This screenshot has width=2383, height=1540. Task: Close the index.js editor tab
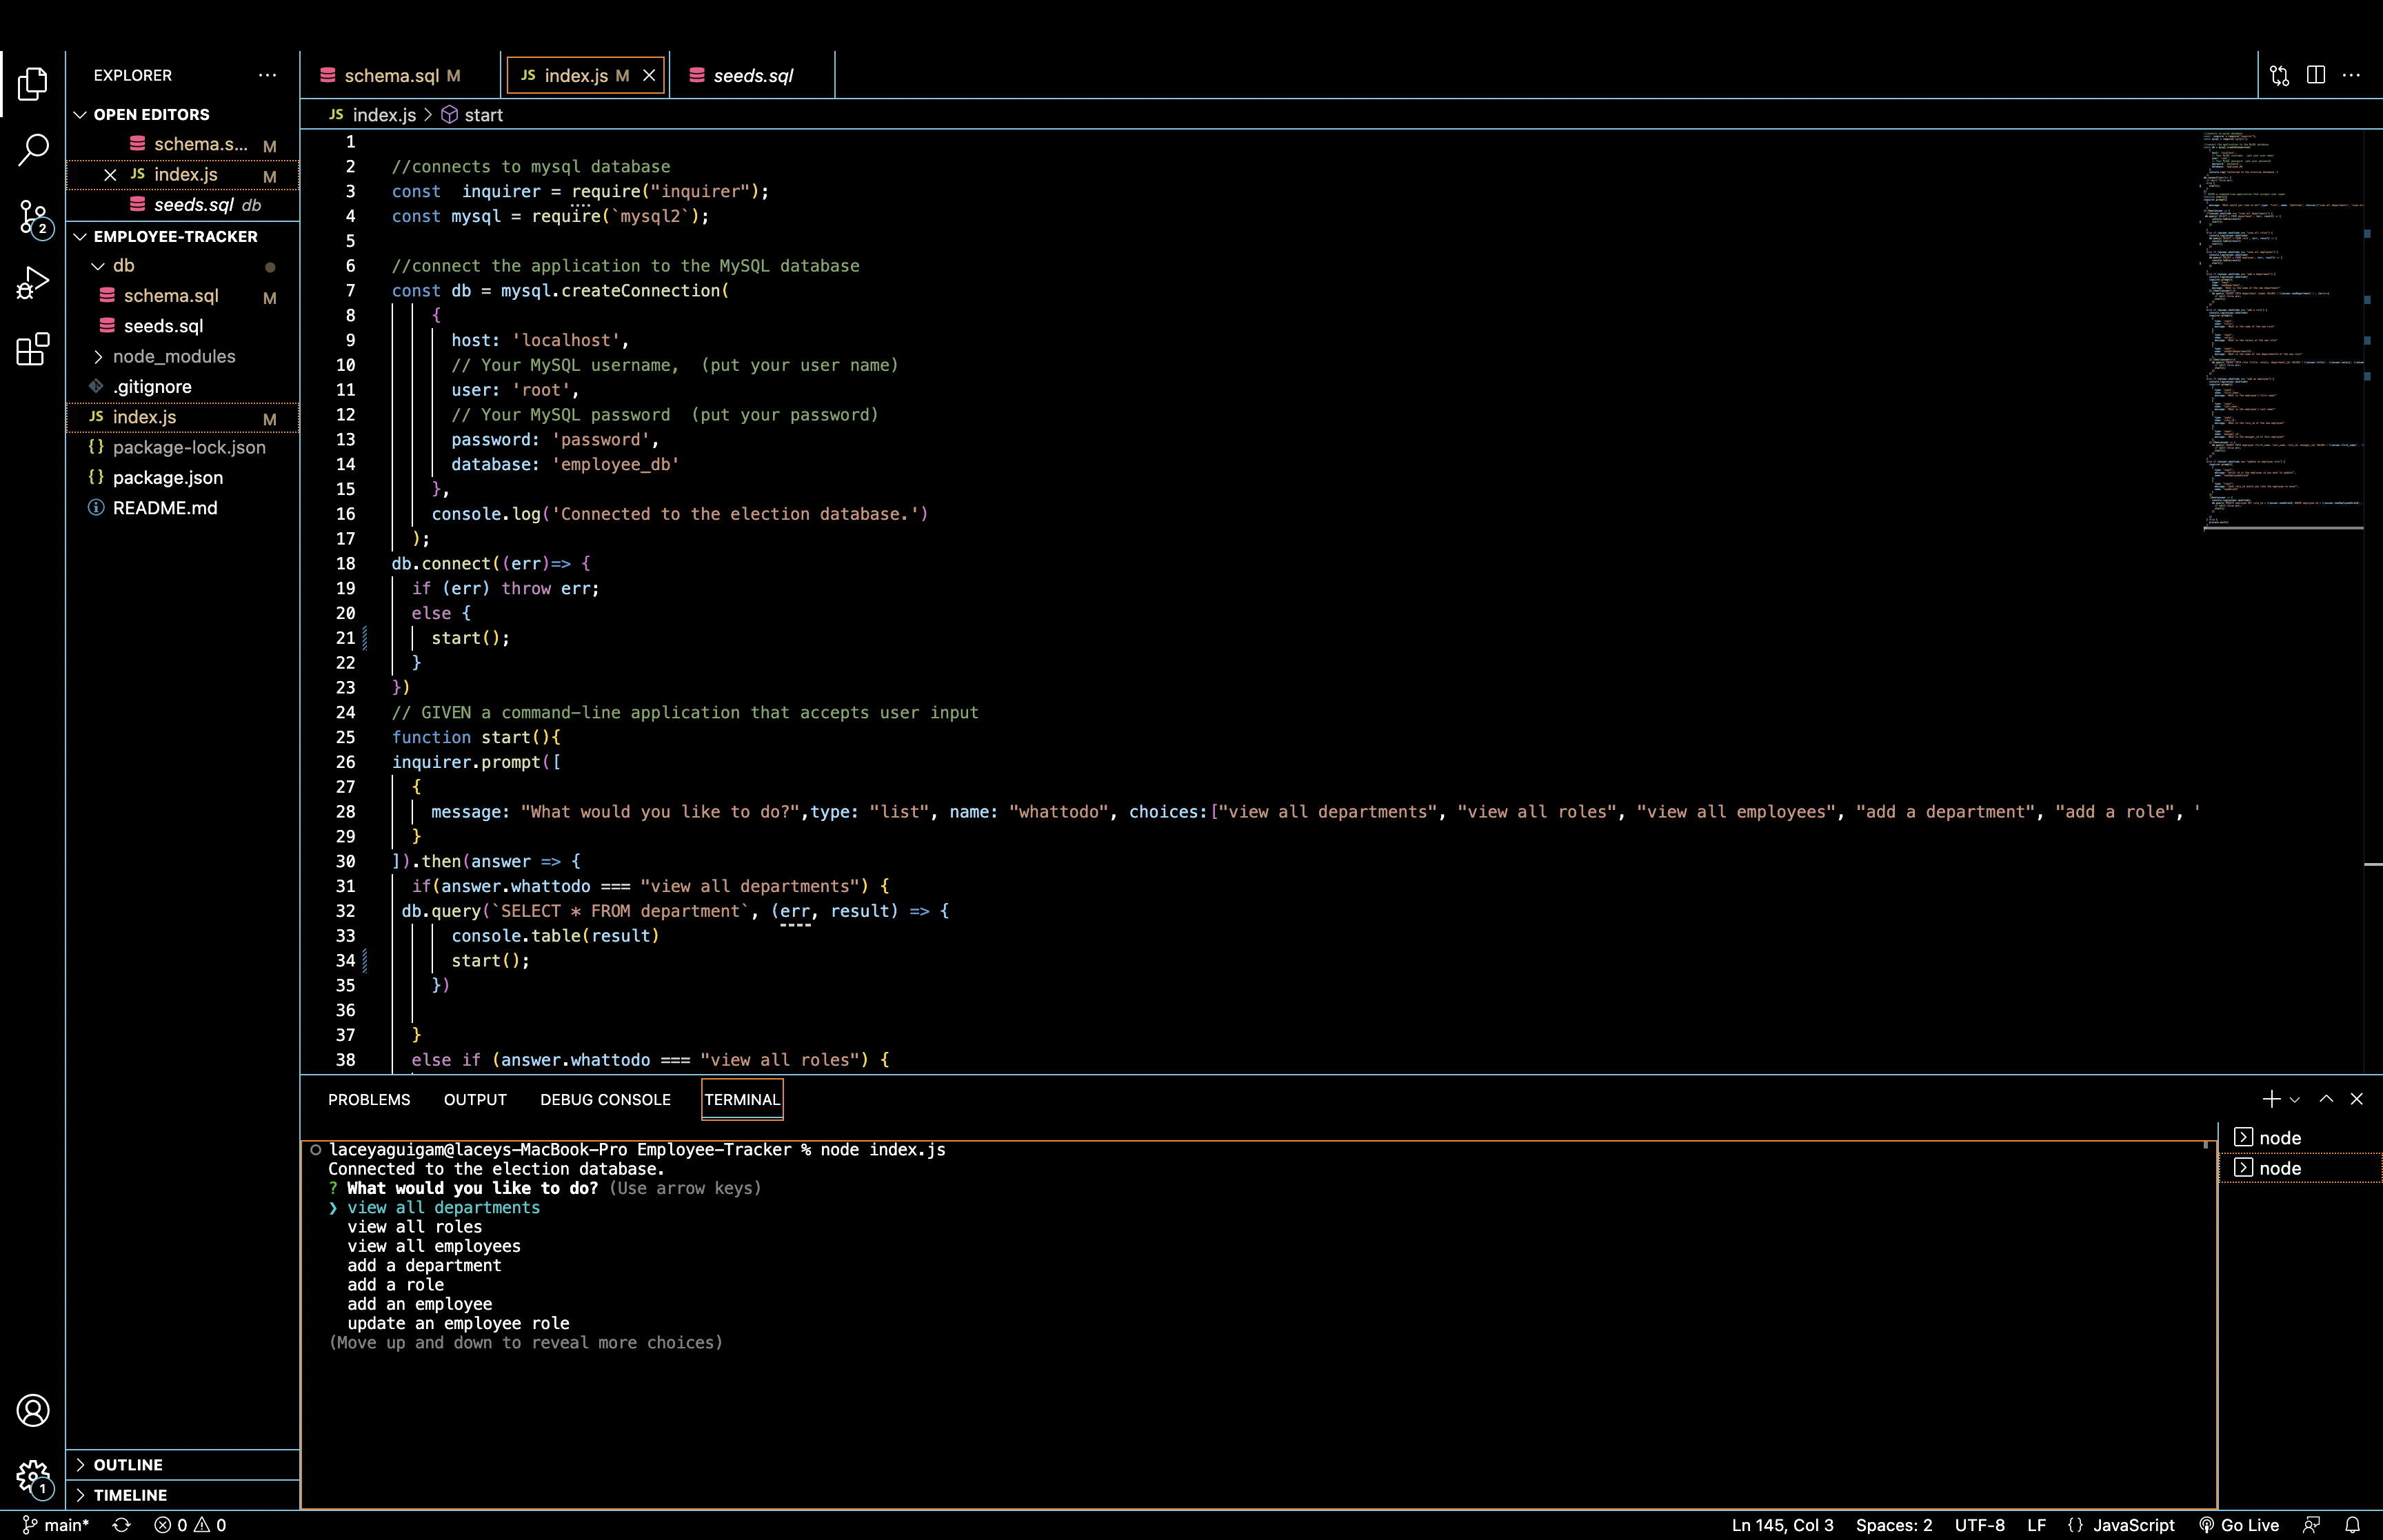(649, 75)
